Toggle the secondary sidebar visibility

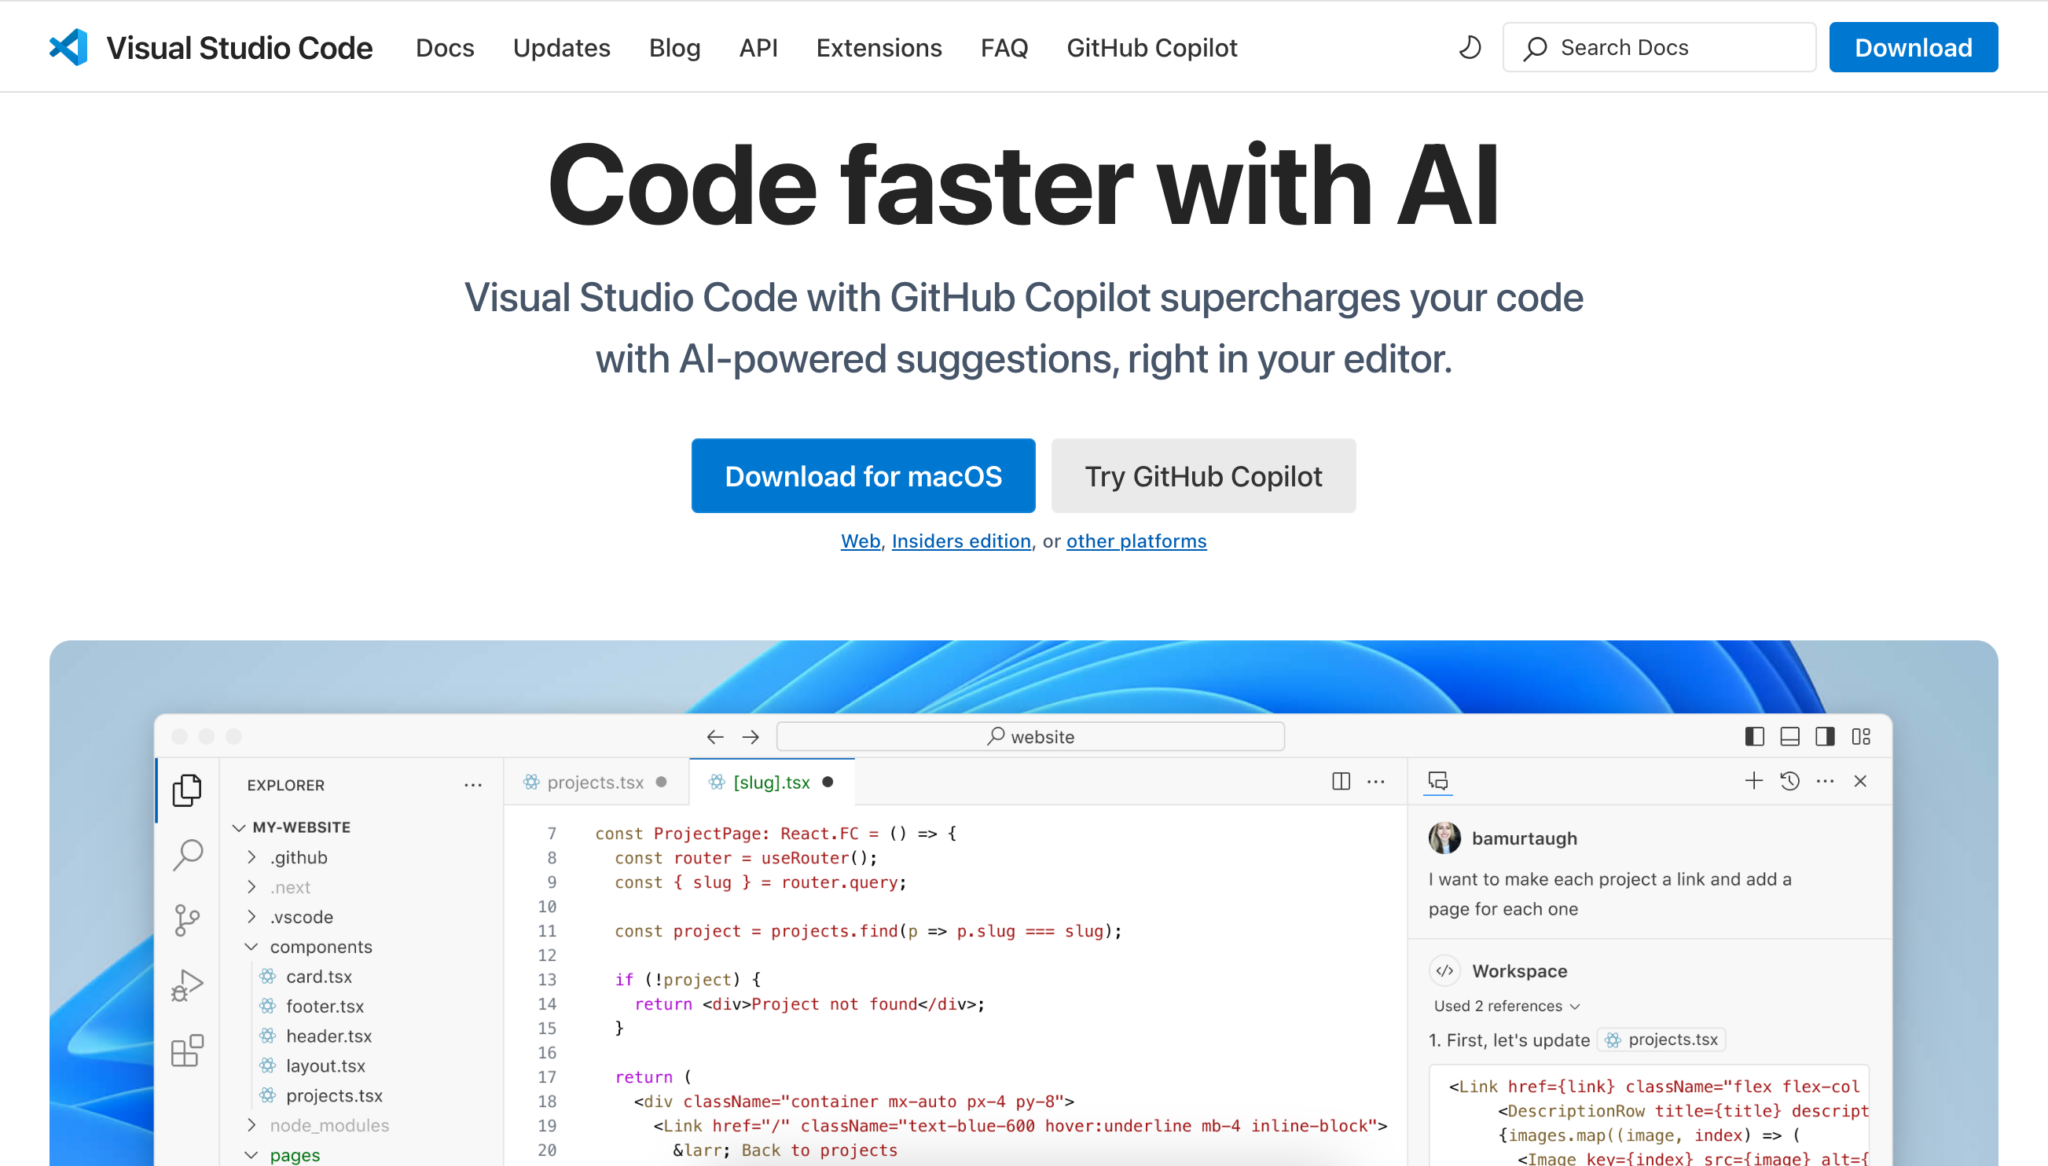[1824, 736]
